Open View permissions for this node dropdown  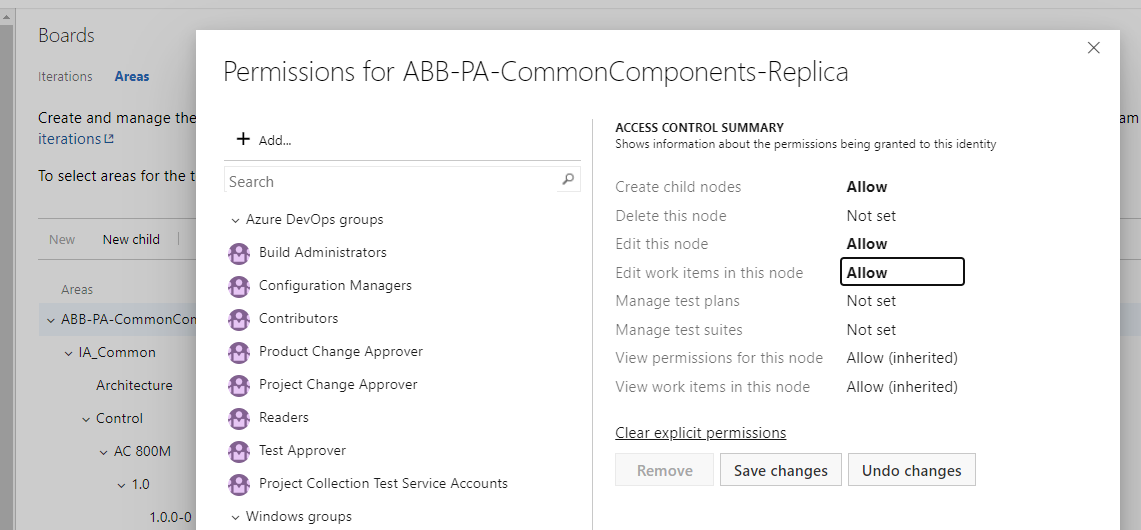(x=902, y=358)
